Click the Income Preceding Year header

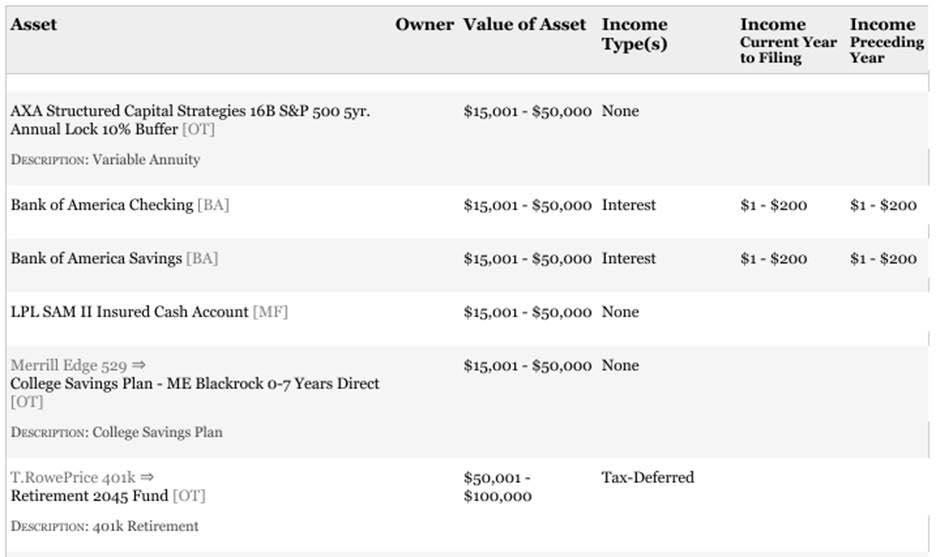pos(886,41)
